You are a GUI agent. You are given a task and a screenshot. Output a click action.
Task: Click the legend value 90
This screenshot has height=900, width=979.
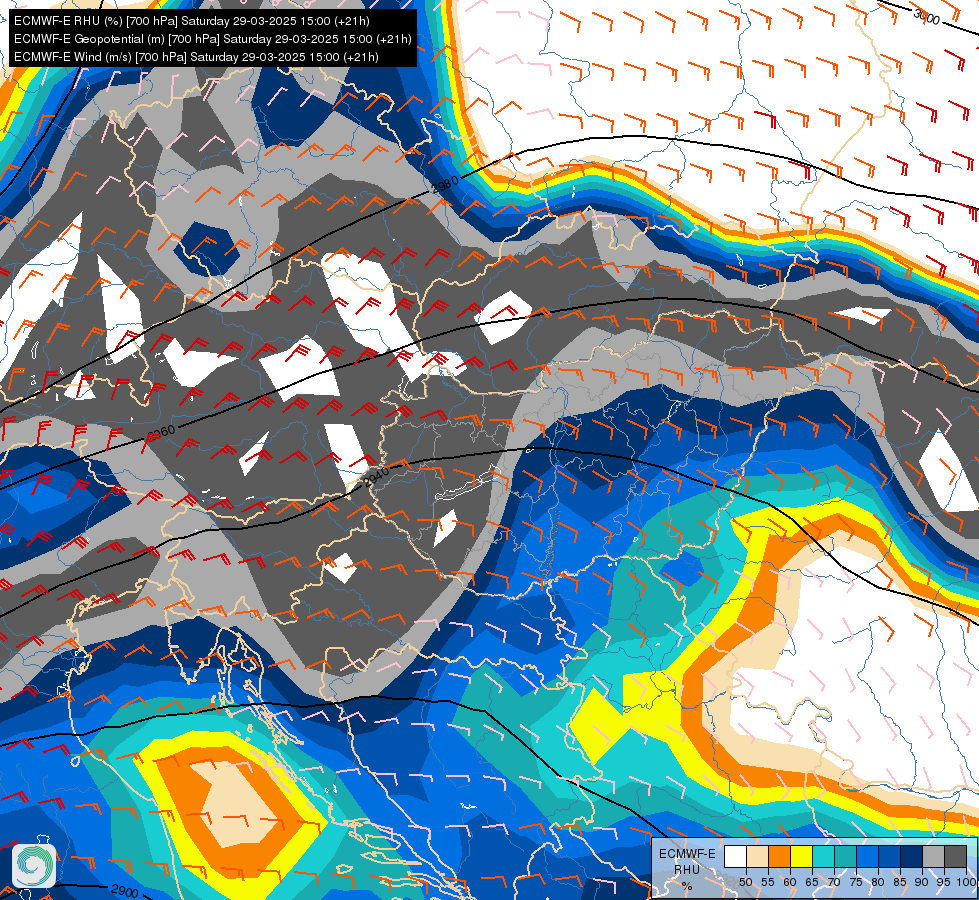[922, 882]
